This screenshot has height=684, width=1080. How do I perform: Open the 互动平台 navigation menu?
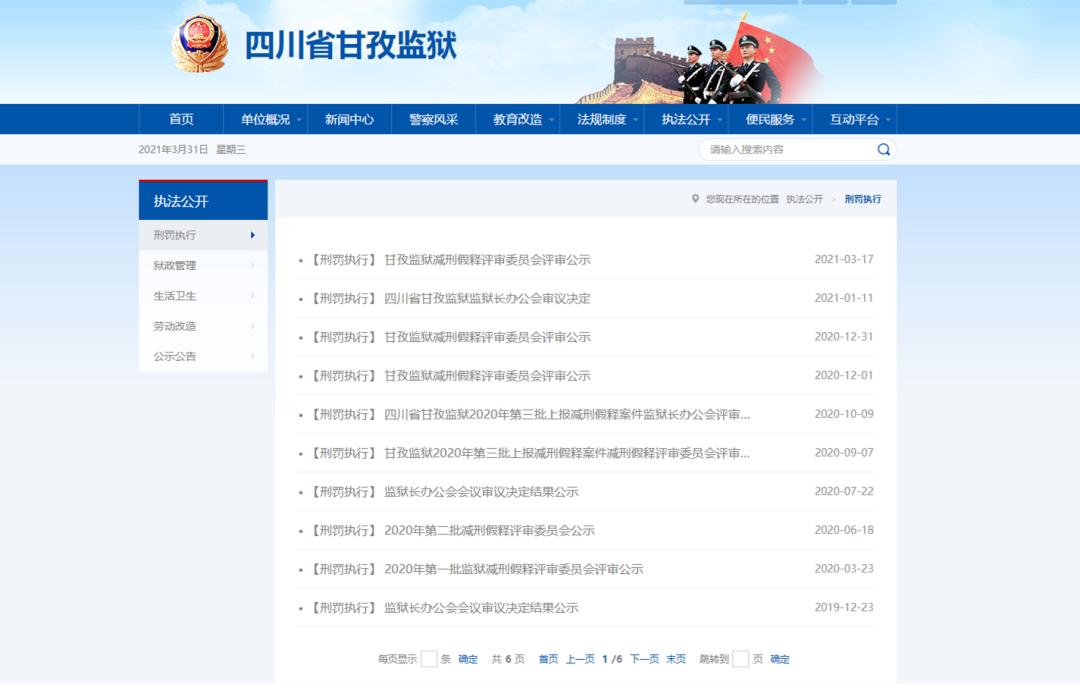pyautogui.click(x=854, y=119)
